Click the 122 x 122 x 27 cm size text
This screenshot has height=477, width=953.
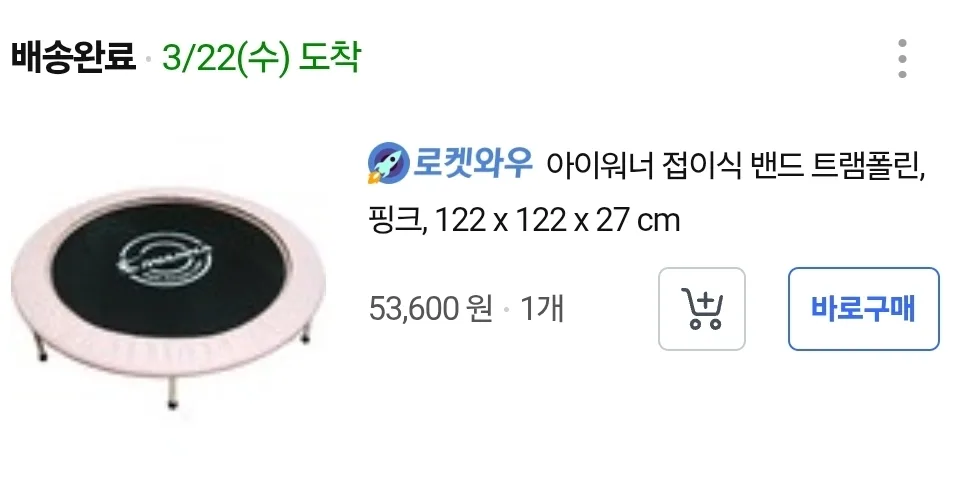(557, 220)
